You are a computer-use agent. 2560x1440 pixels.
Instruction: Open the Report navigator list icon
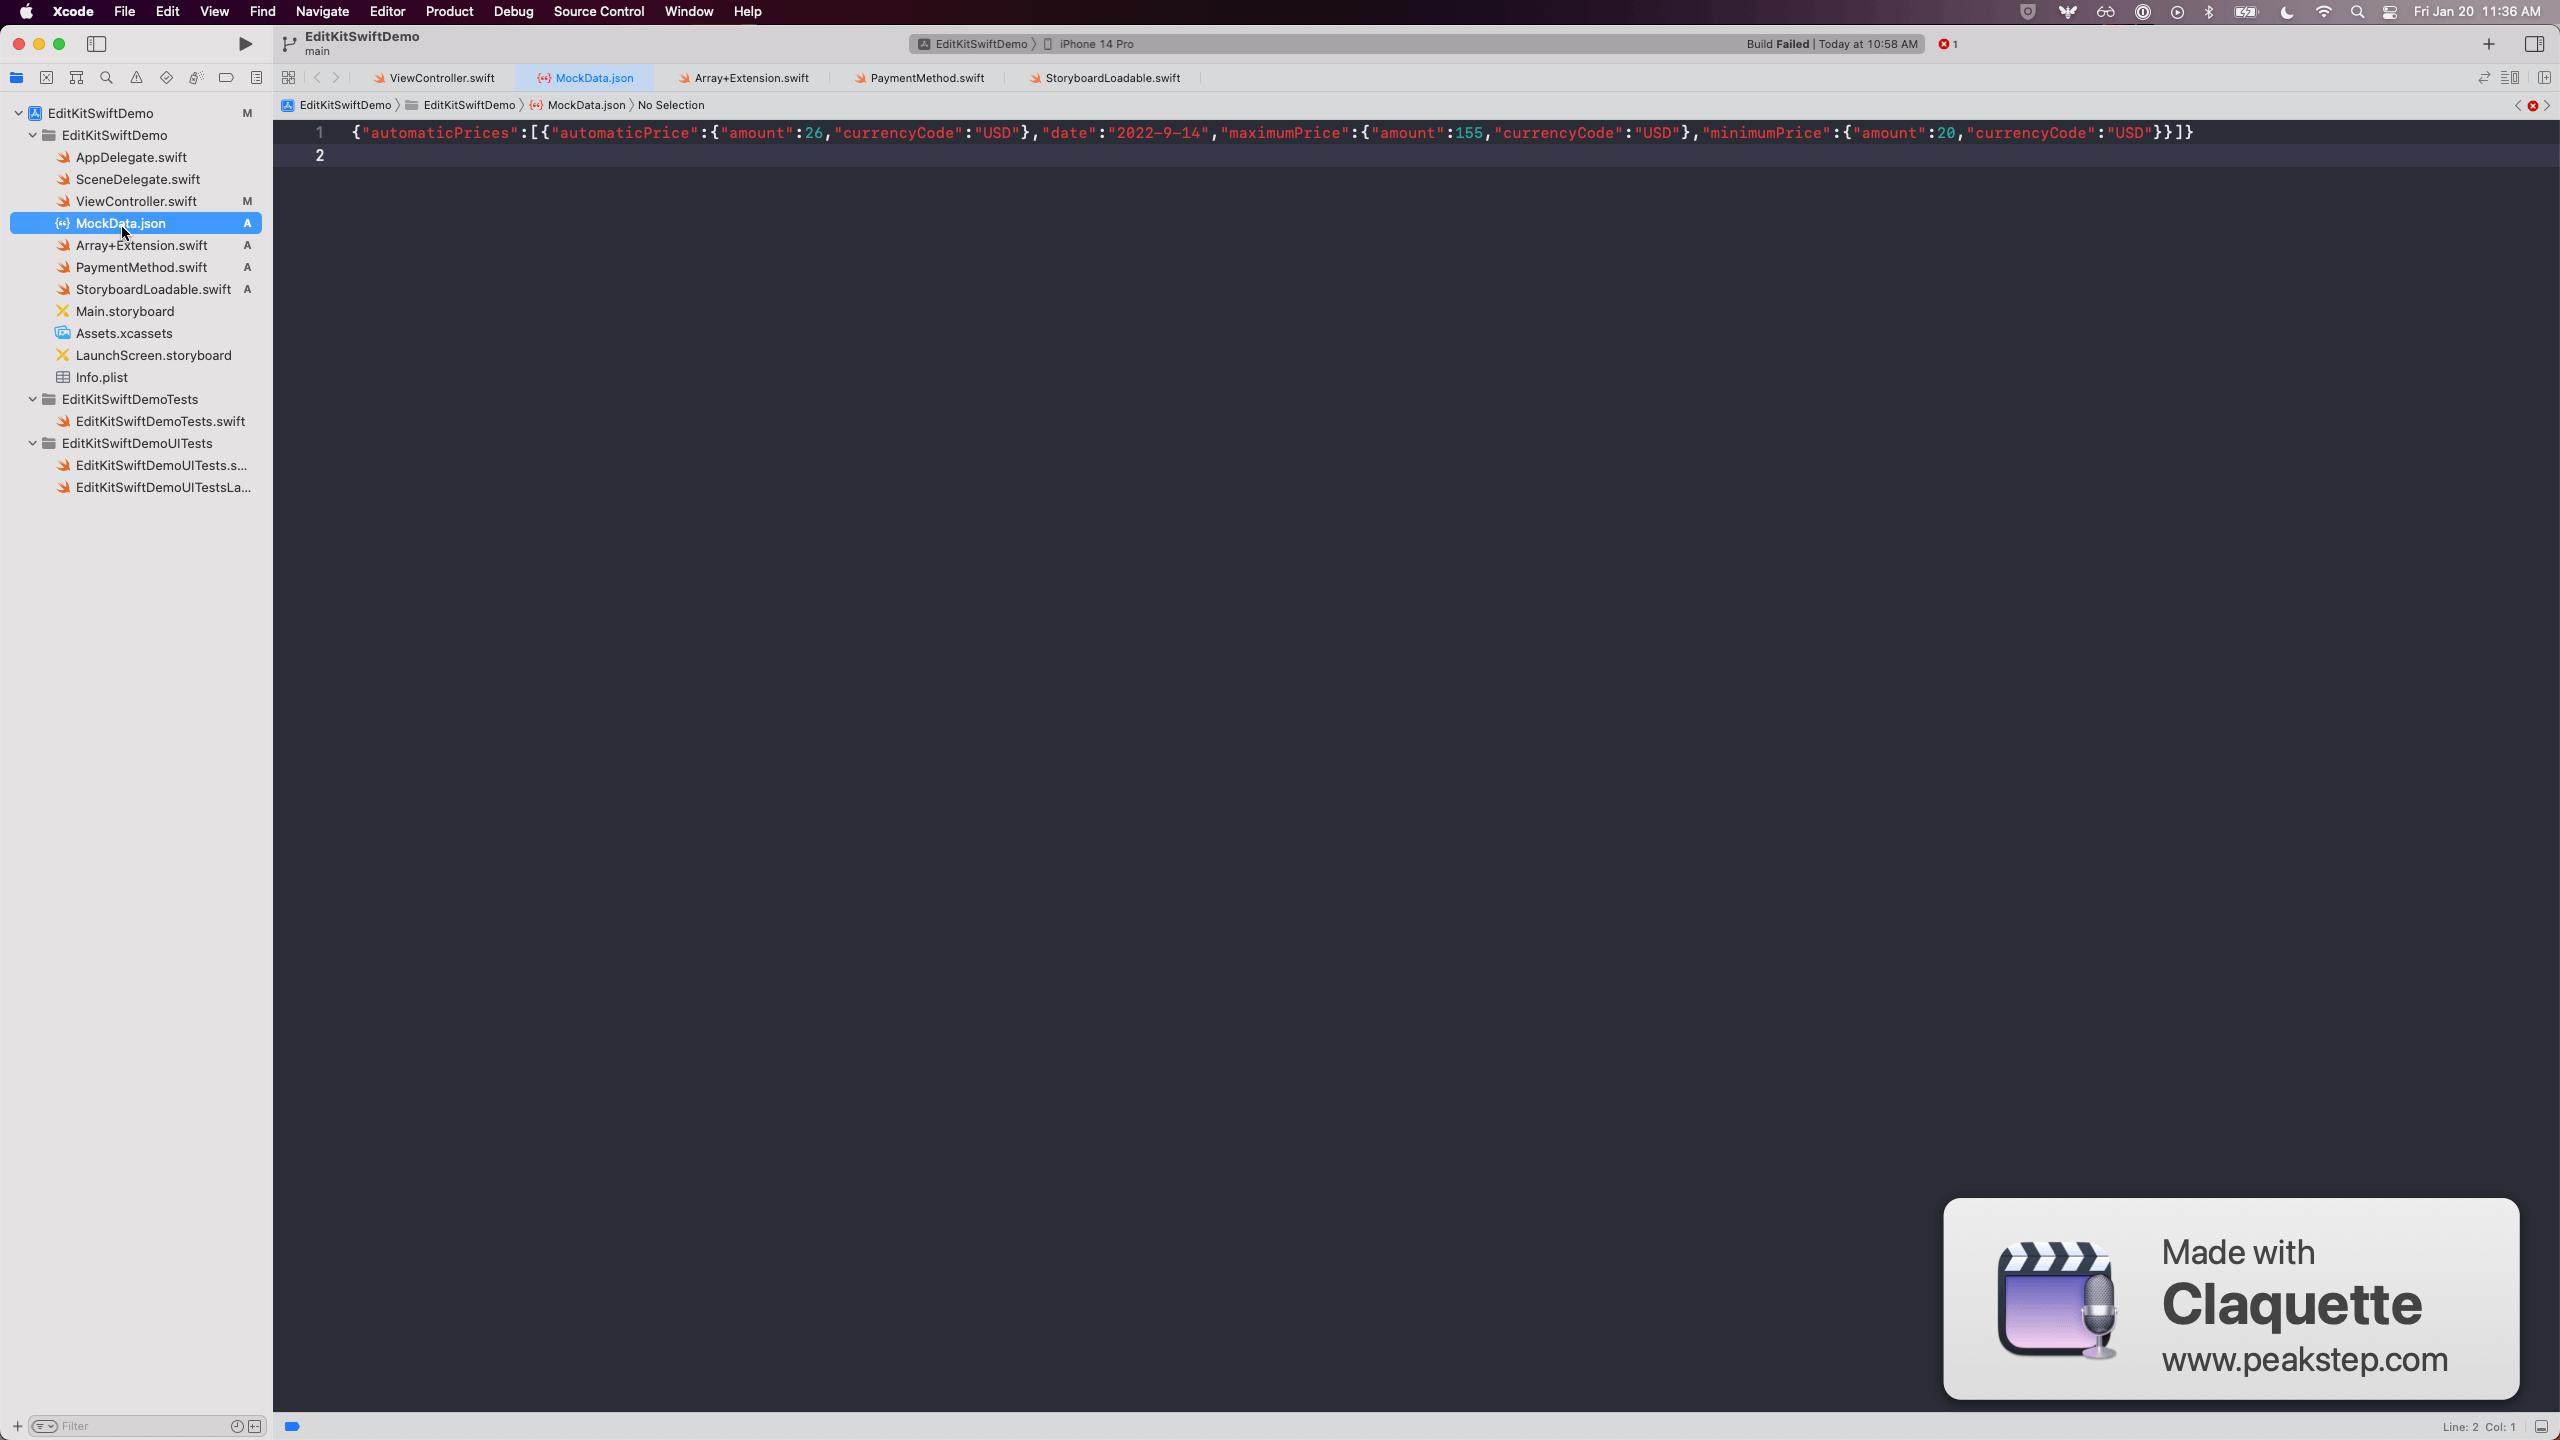(x=256, y=77)
